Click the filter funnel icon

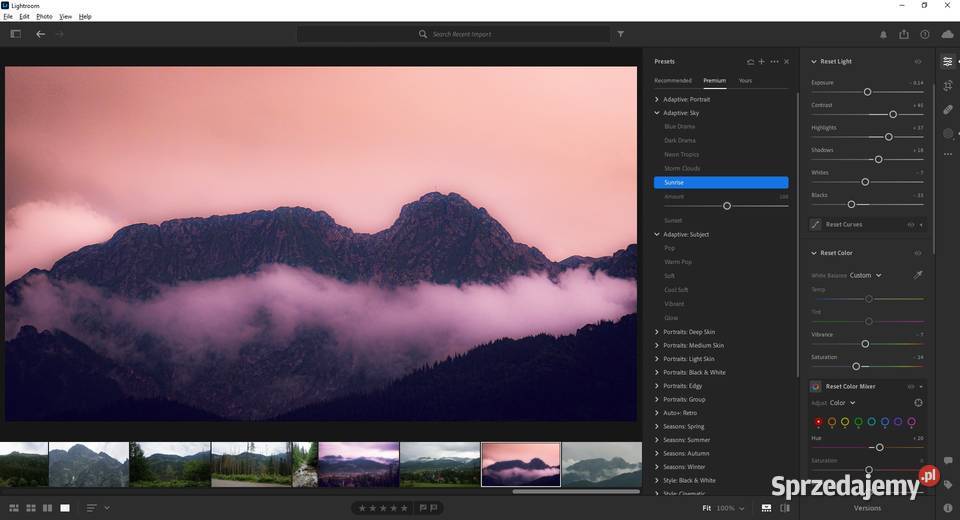click(x=620, y=34)
